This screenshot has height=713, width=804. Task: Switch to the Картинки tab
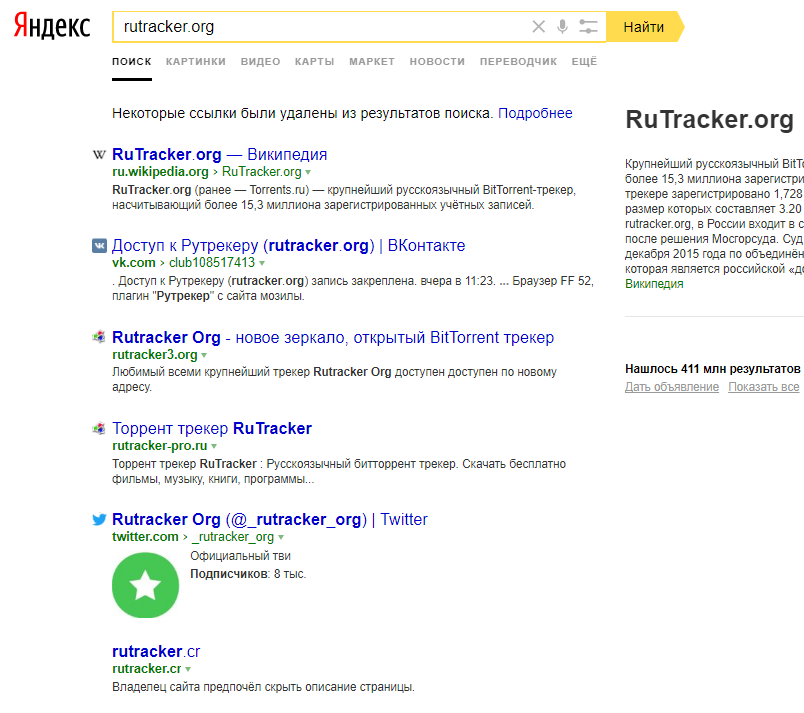point(196,62)
